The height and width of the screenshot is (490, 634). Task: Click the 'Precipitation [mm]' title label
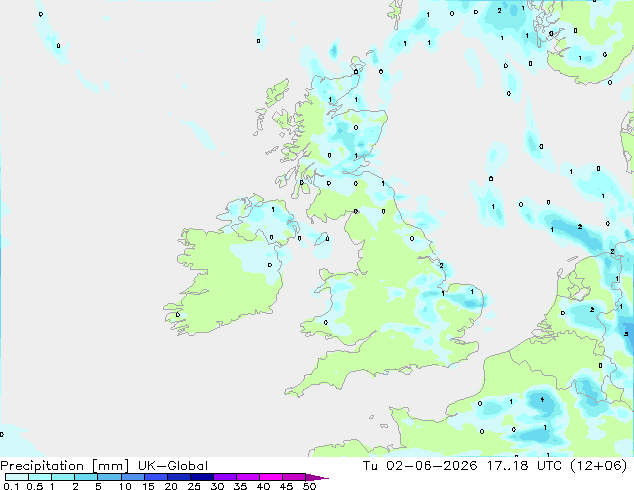[x=65, y=466]
